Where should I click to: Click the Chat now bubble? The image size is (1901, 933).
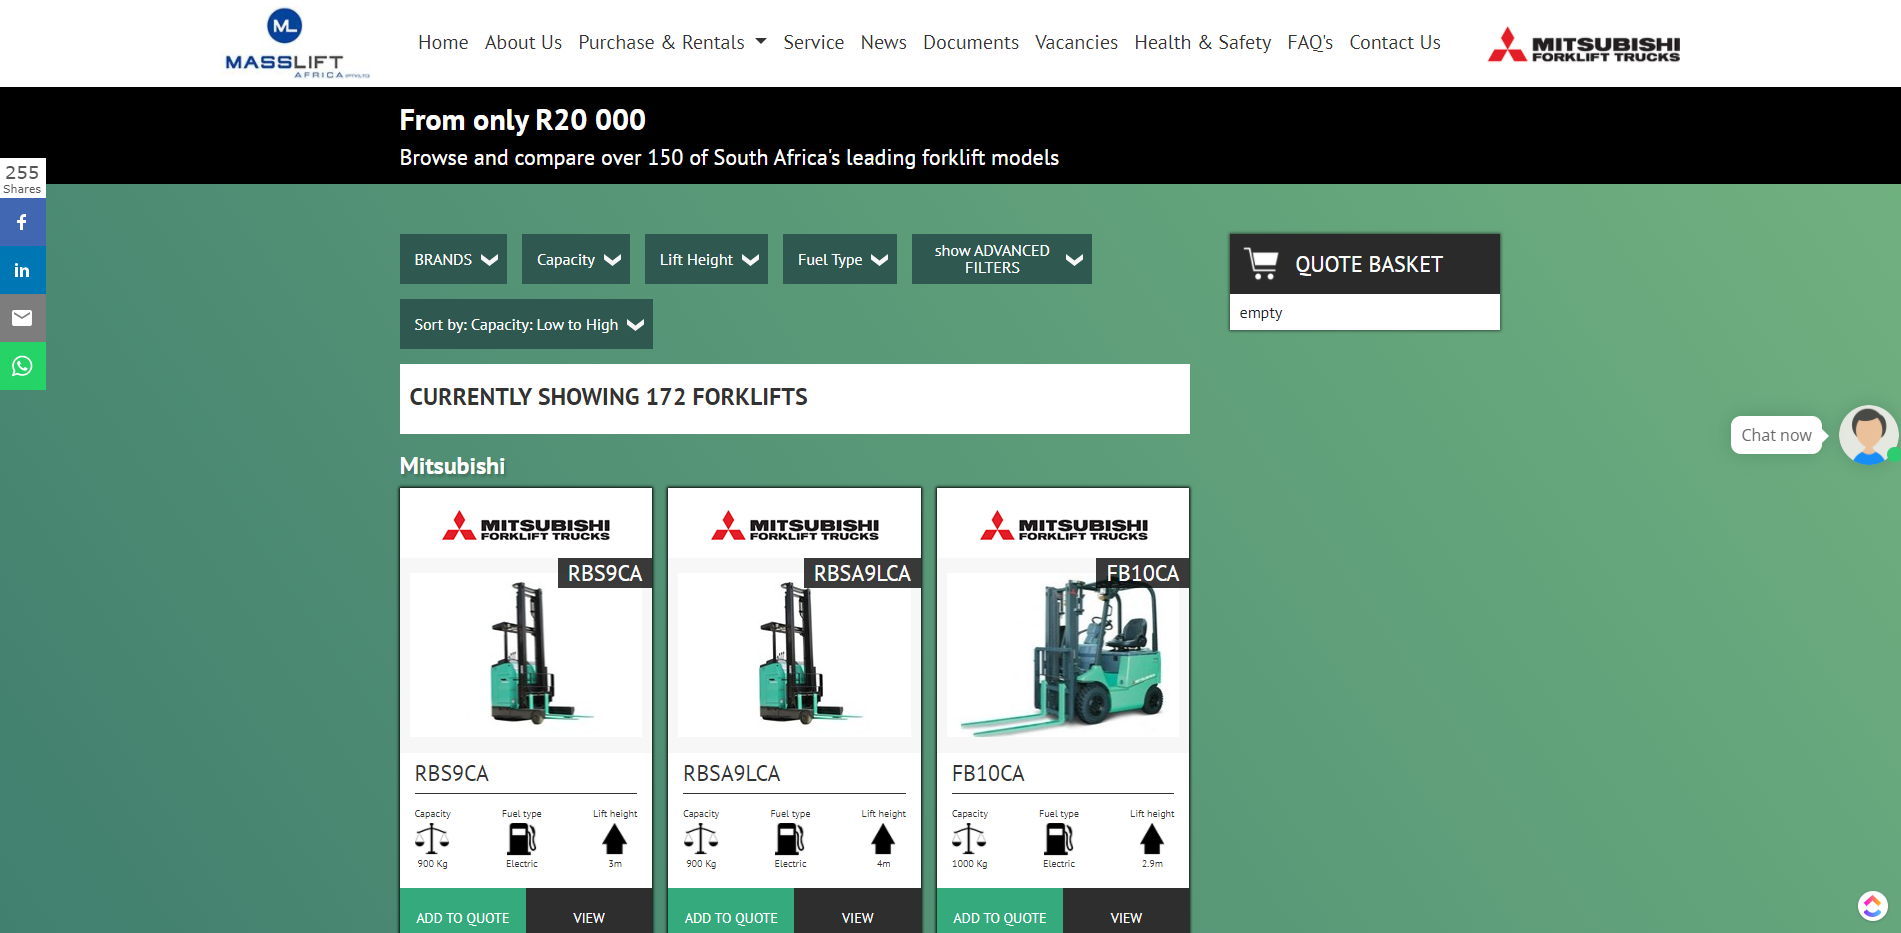coord(1777,435)
